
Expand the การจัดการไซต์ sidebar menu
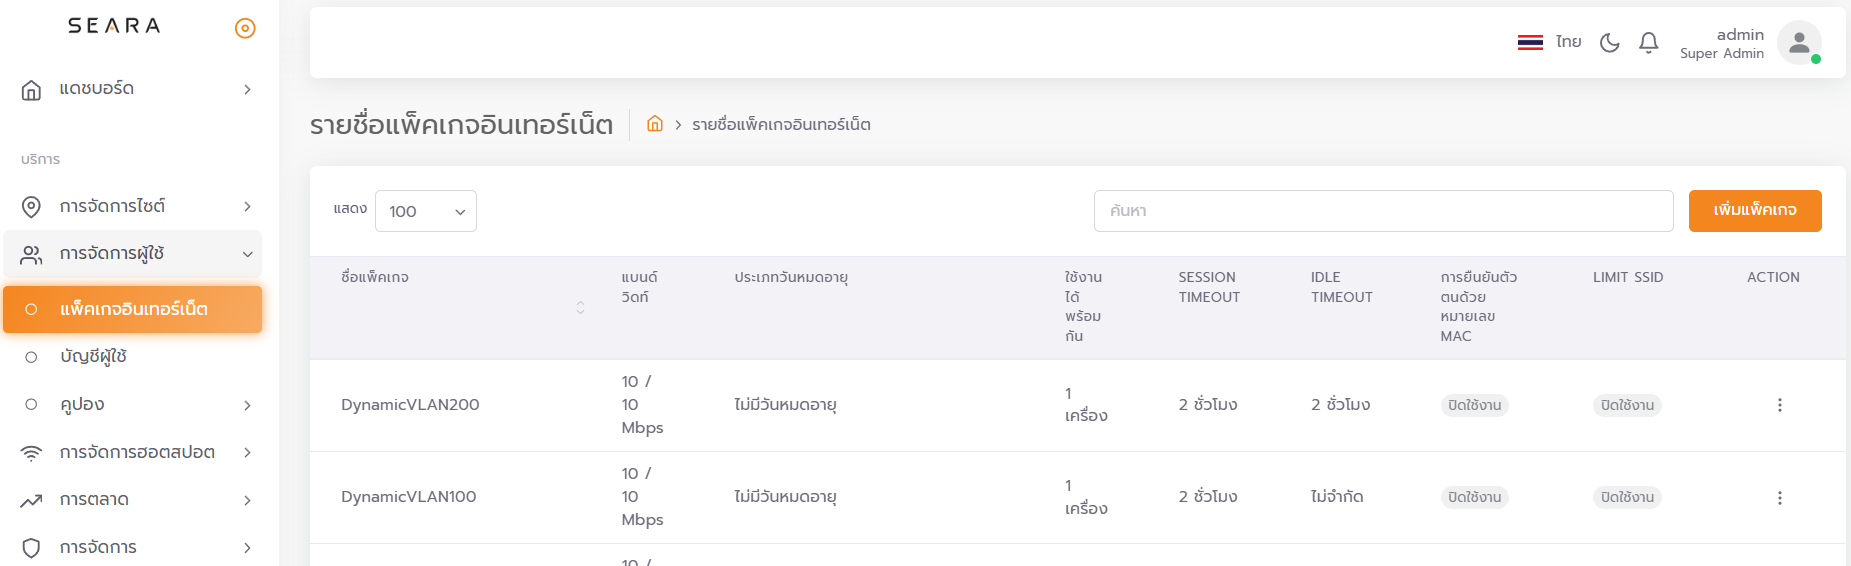(x=133, y=206)
